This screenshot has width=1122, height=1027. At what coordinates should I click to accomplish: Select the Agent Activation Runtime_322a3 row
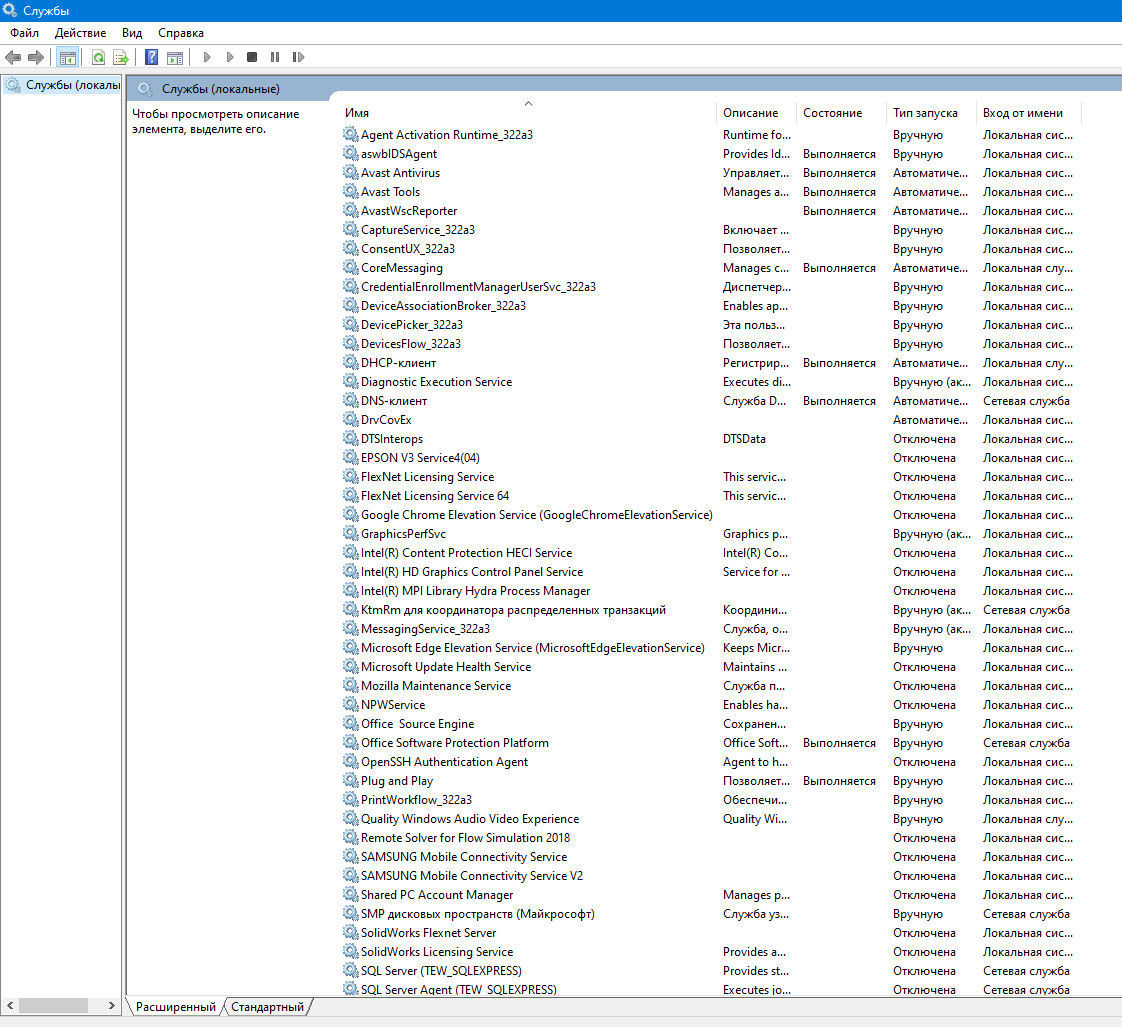point(711,135)
